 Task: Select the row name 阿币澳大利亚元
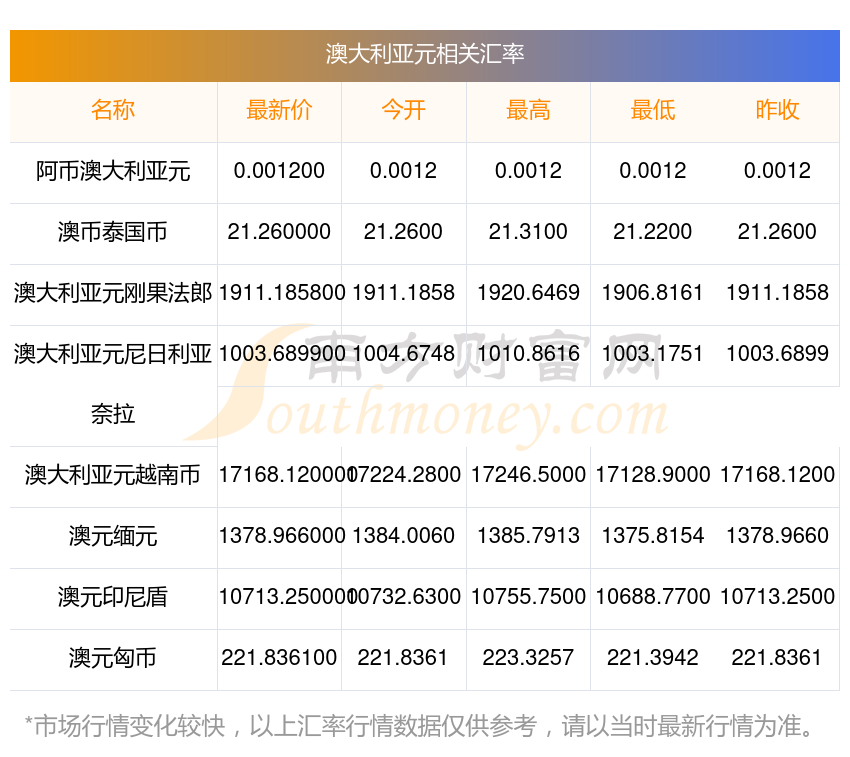pyautogui.click(x=113, y=171)
